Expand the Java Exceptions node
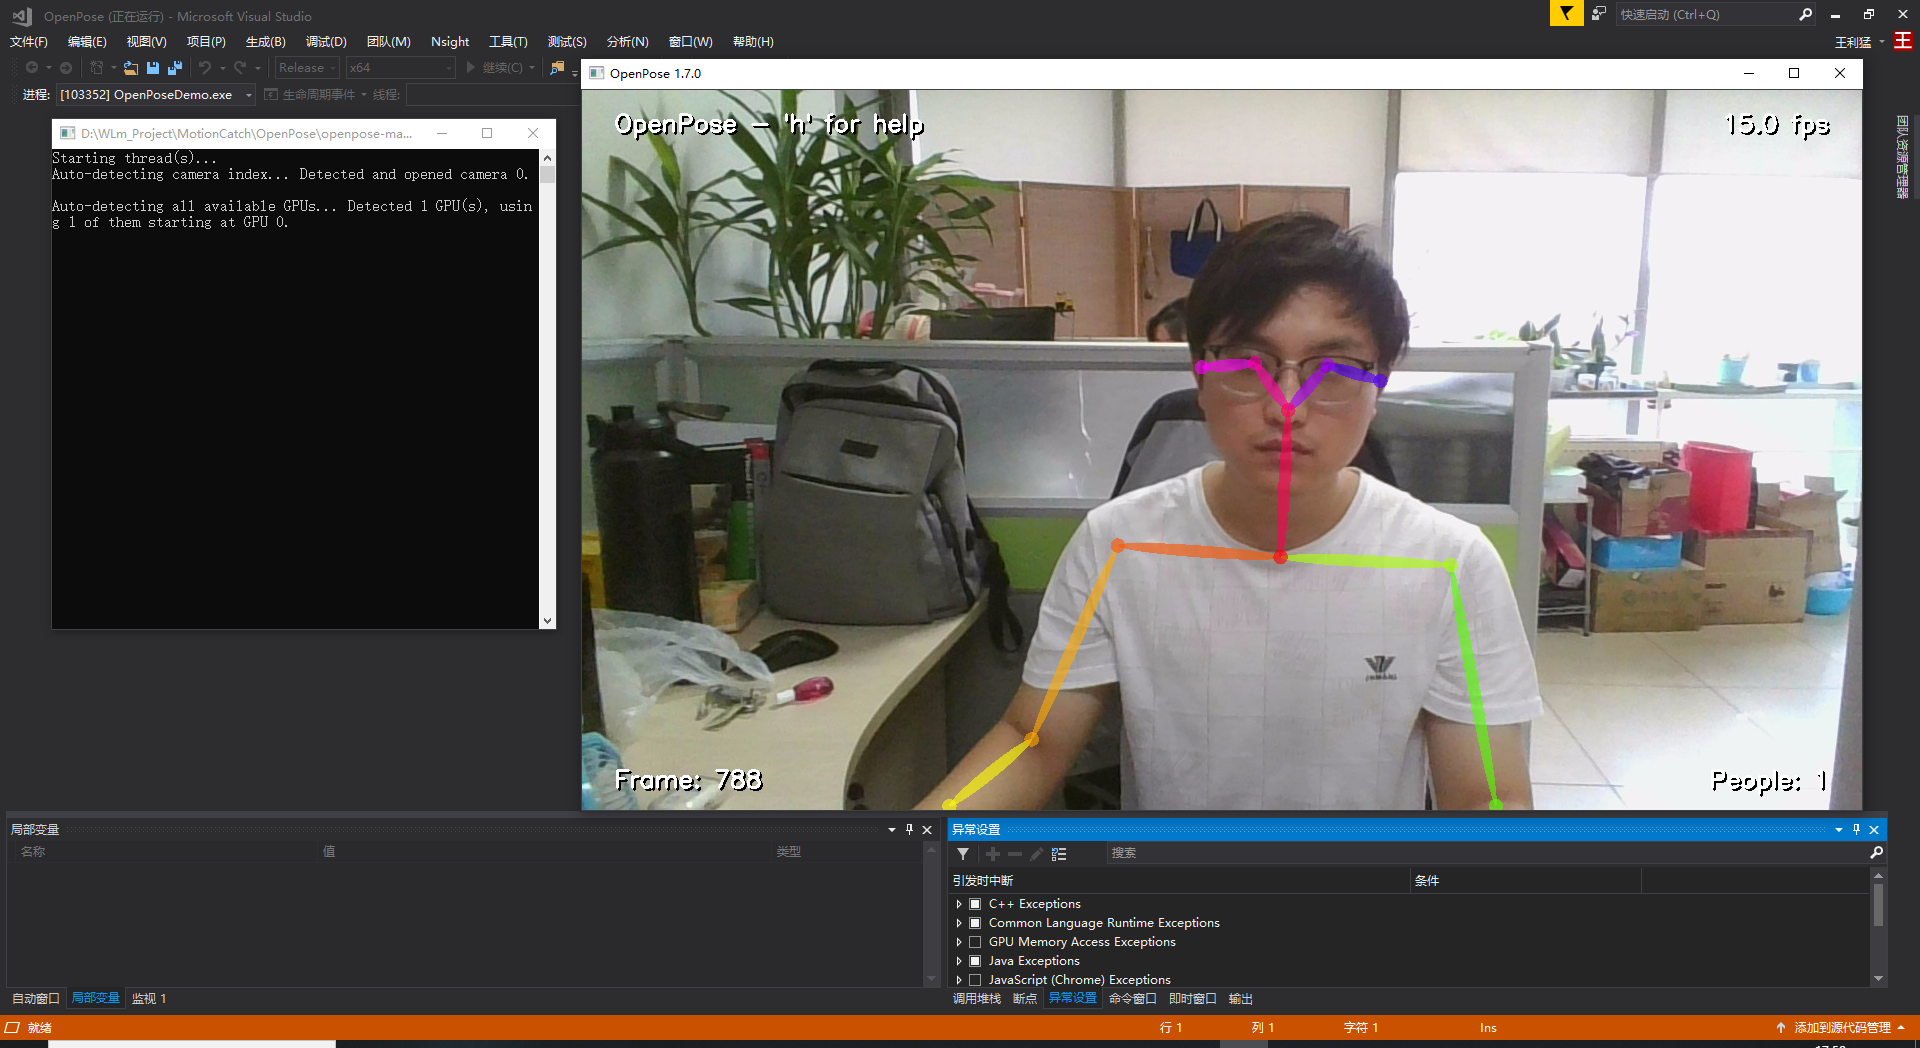The image size is (1920, 1048). 959,961
